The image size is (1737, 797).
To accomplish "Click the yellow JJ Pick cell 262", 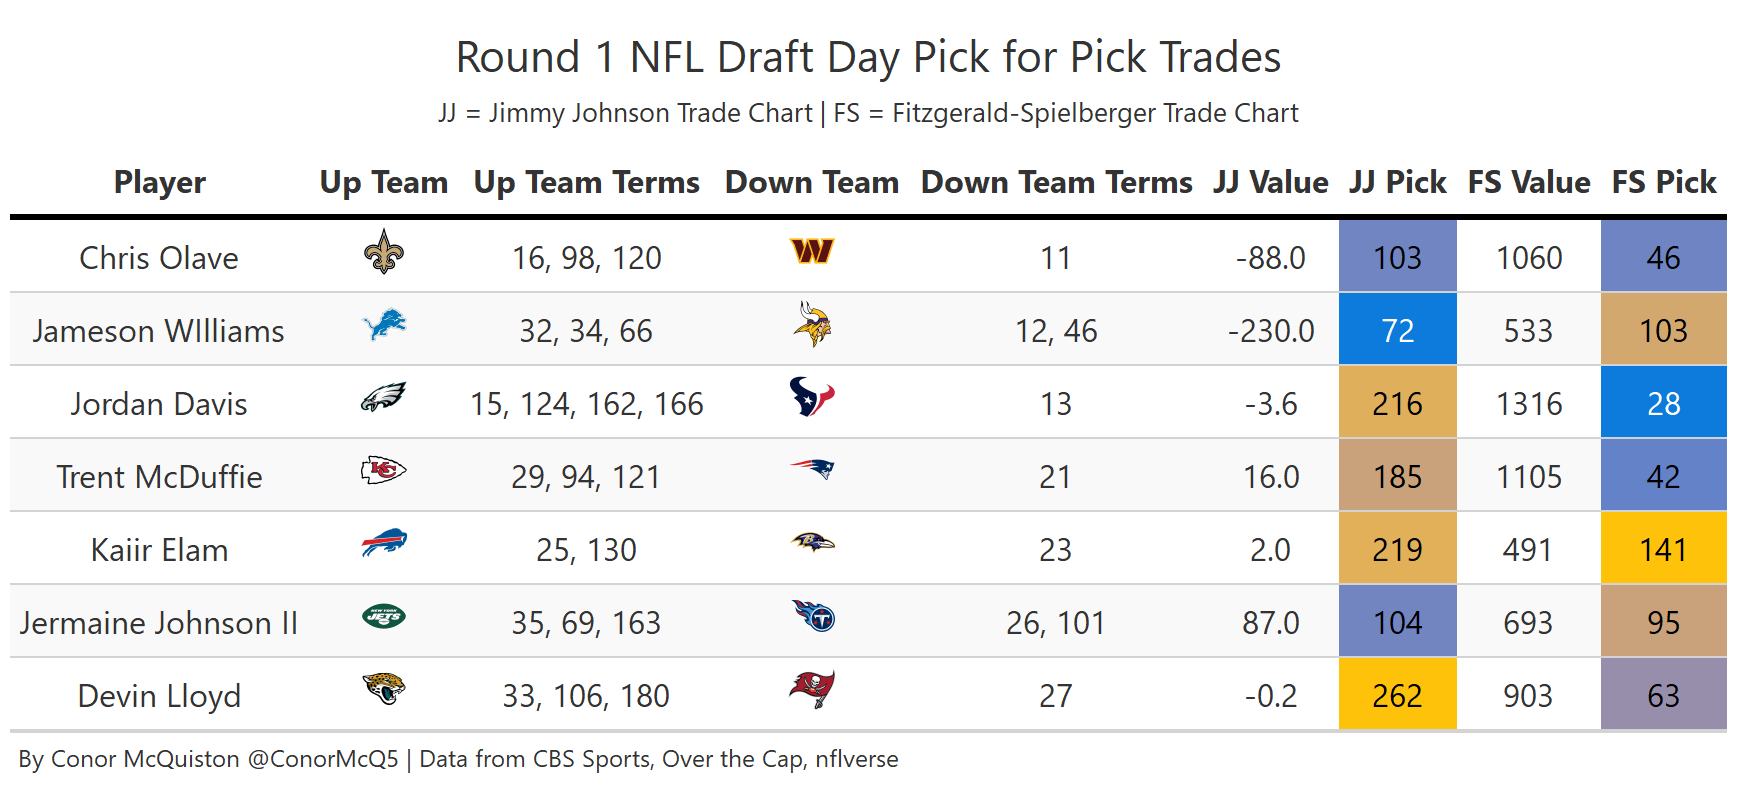I will pyautogui.click(x=1397, y=694).
